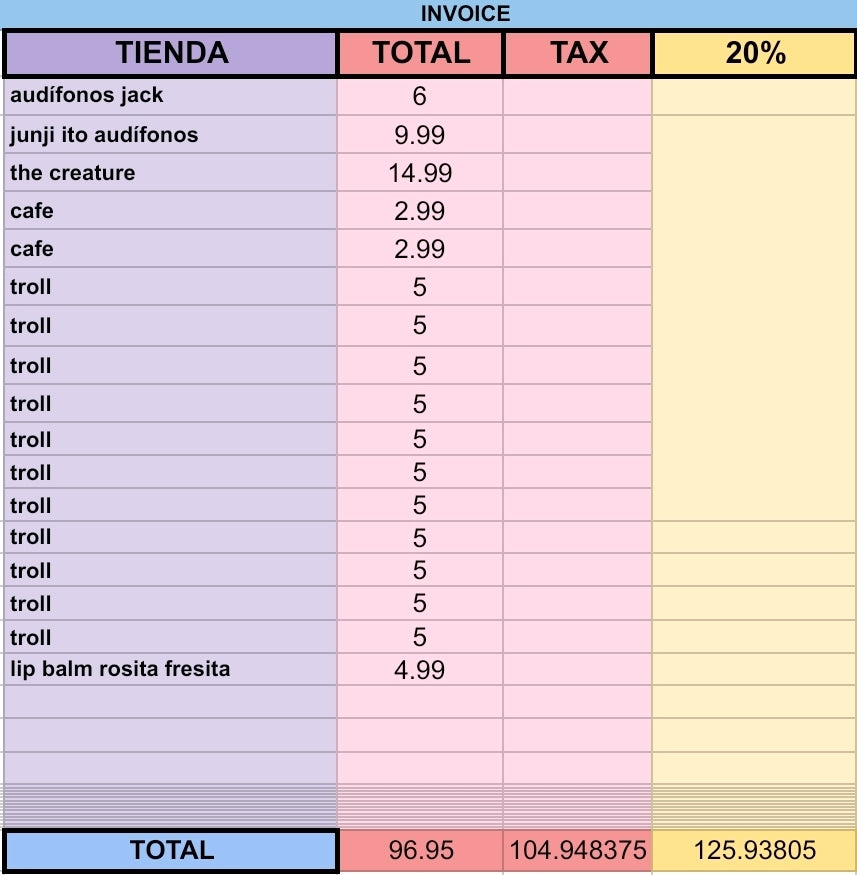Select the 4.99 price cell
Viewport: 857px width, 875px height.
tap(420, 669)
